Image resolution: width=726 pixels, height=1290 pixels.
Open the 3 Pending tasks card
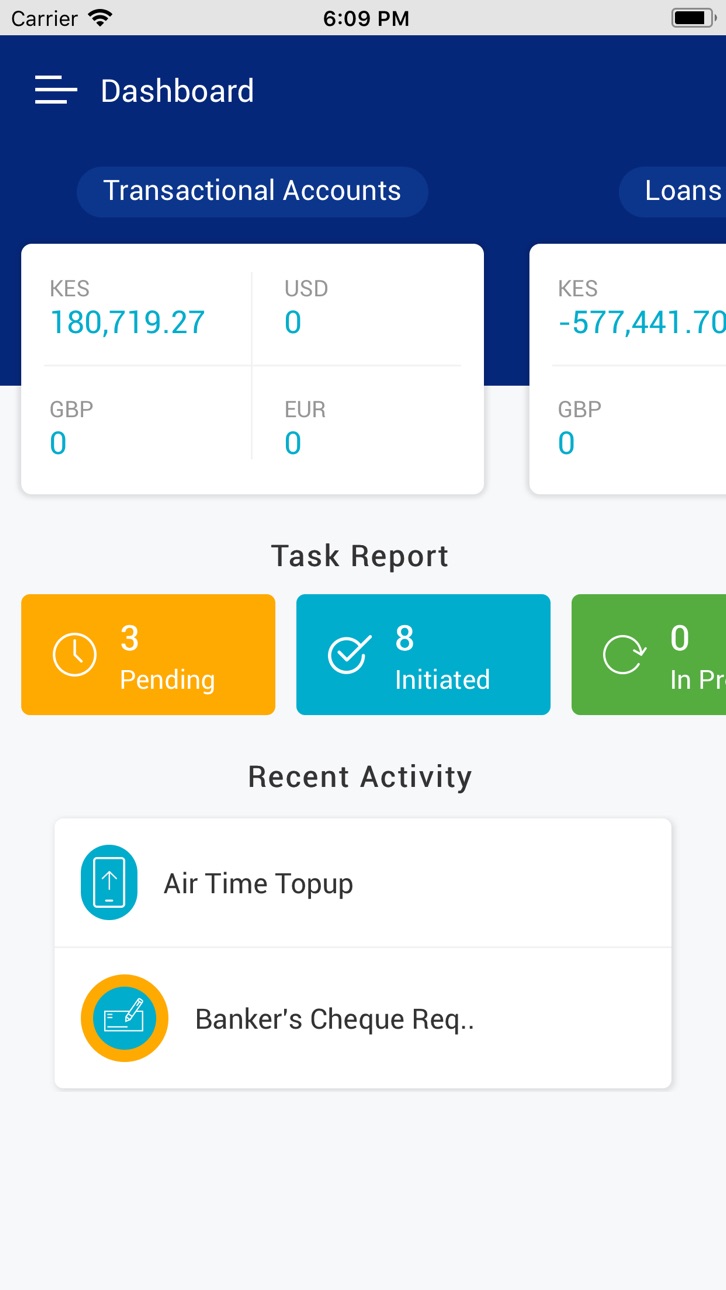point(148,655)
